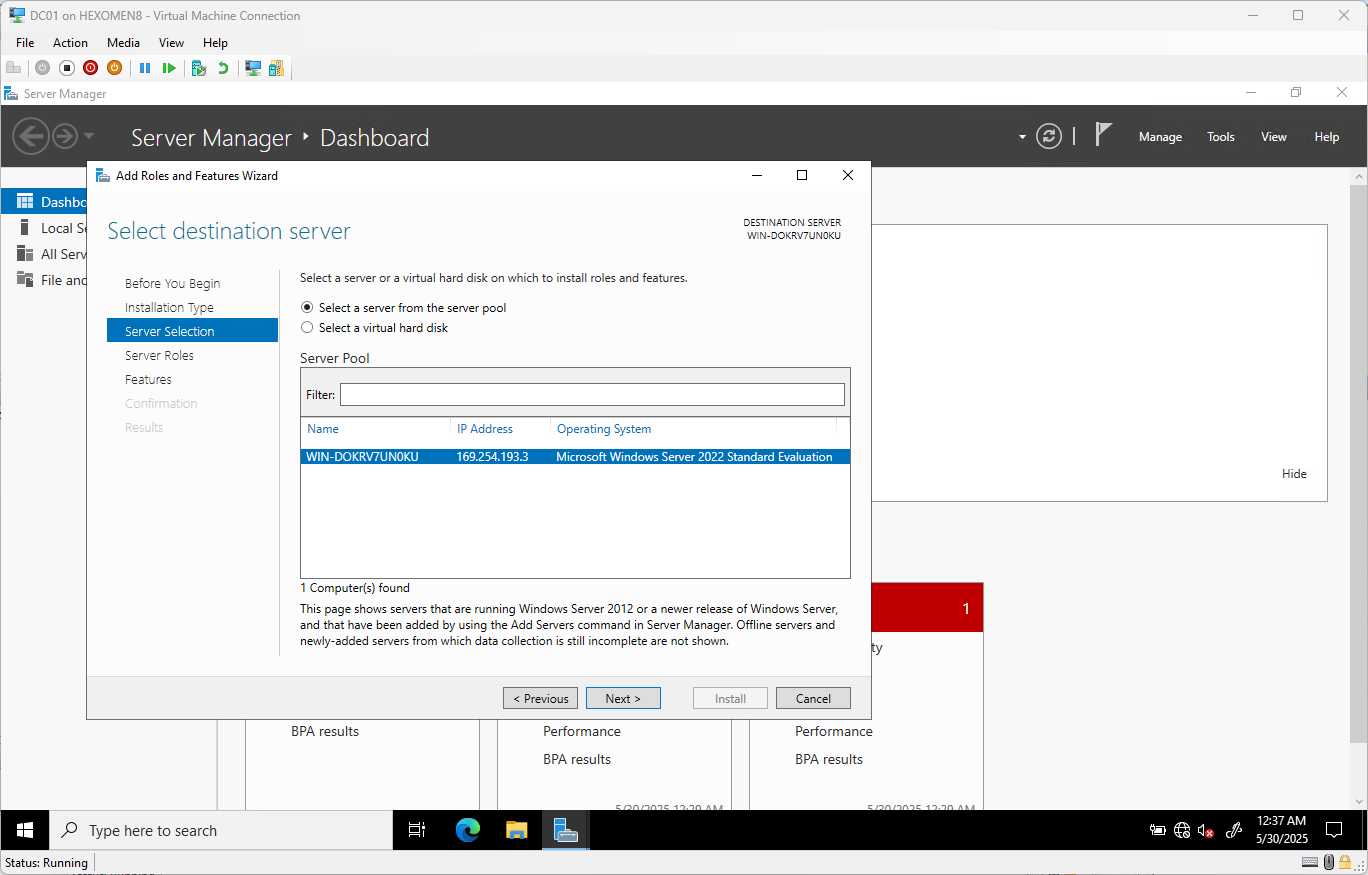Open the File menu of VM Connection

[x=25, y=43]
